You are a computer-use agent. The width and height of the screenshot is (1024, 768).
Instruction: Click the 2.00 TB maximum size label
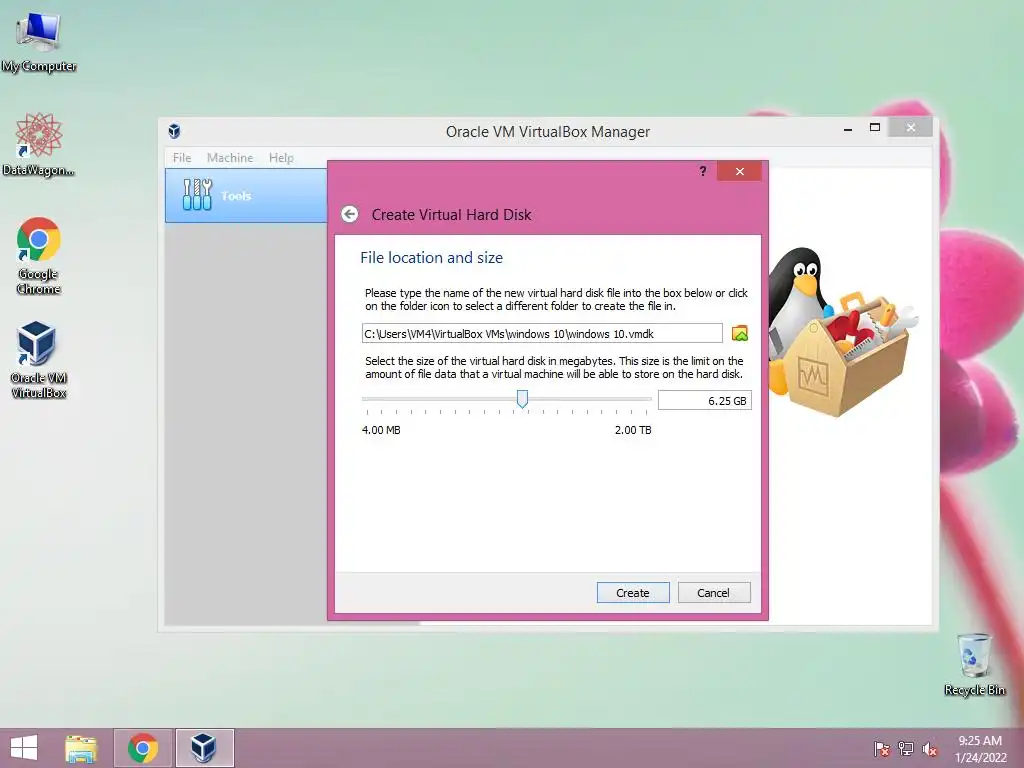(x=633, y=430)
